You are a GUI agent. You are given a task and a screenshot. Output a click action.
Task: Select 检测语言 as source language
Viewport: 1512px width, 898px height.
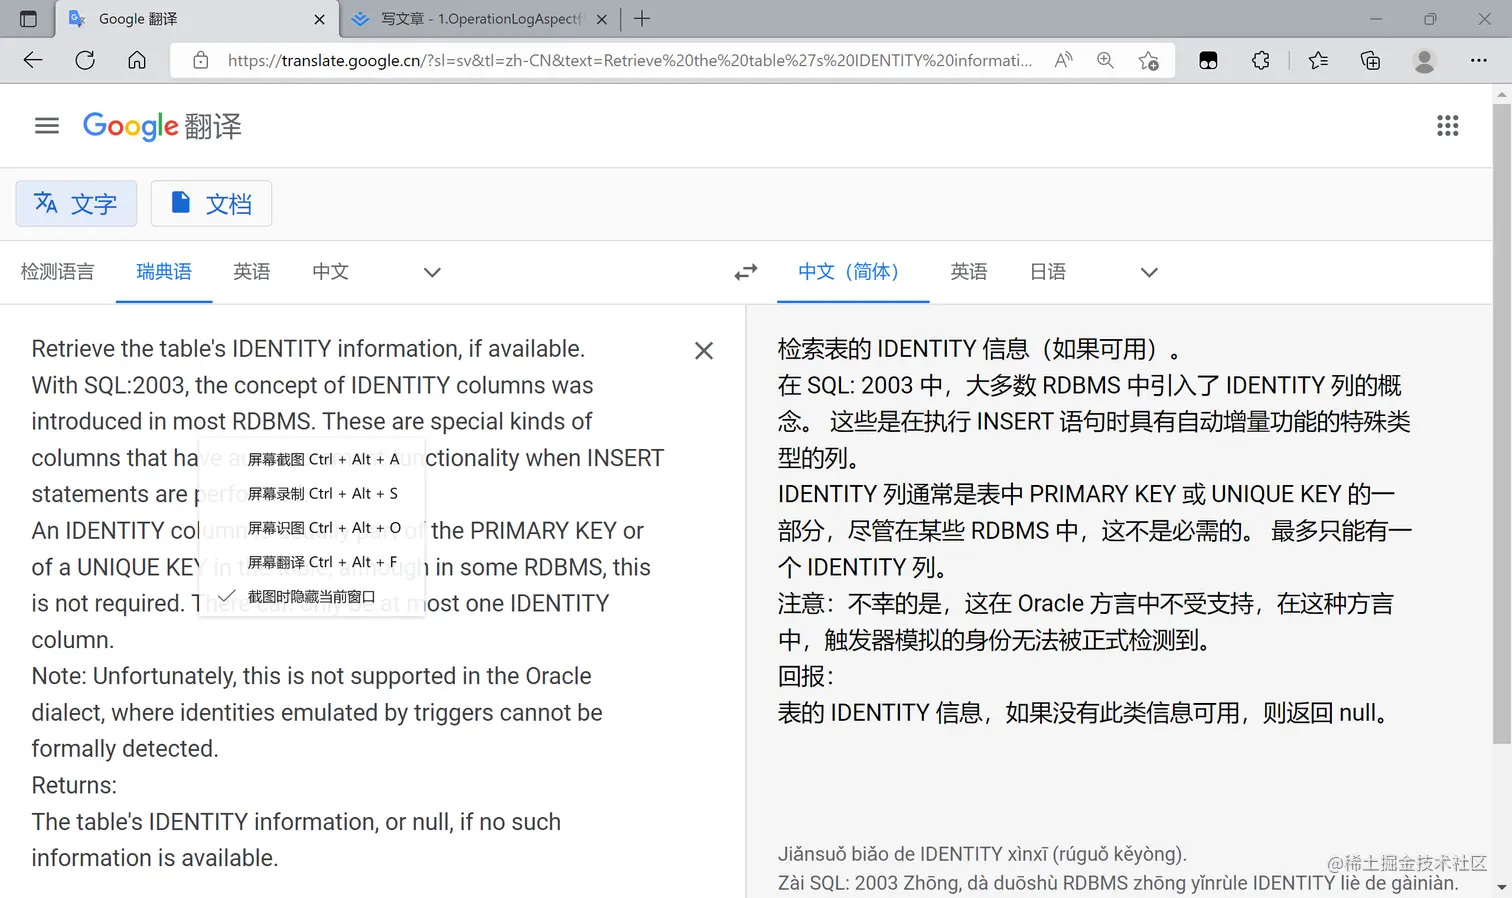(58, 272)
